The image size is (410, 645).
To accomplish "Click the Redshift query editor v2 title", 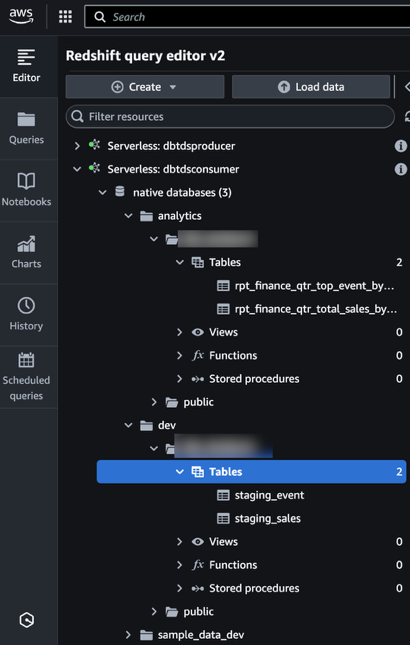I will [x=146, y=56].
